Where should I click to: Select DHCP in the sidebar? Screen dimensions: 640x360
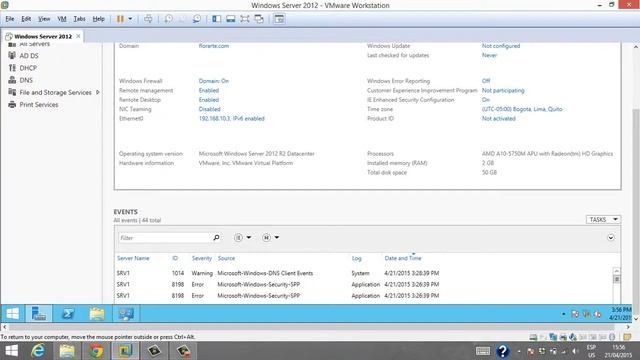click(28, 68)
